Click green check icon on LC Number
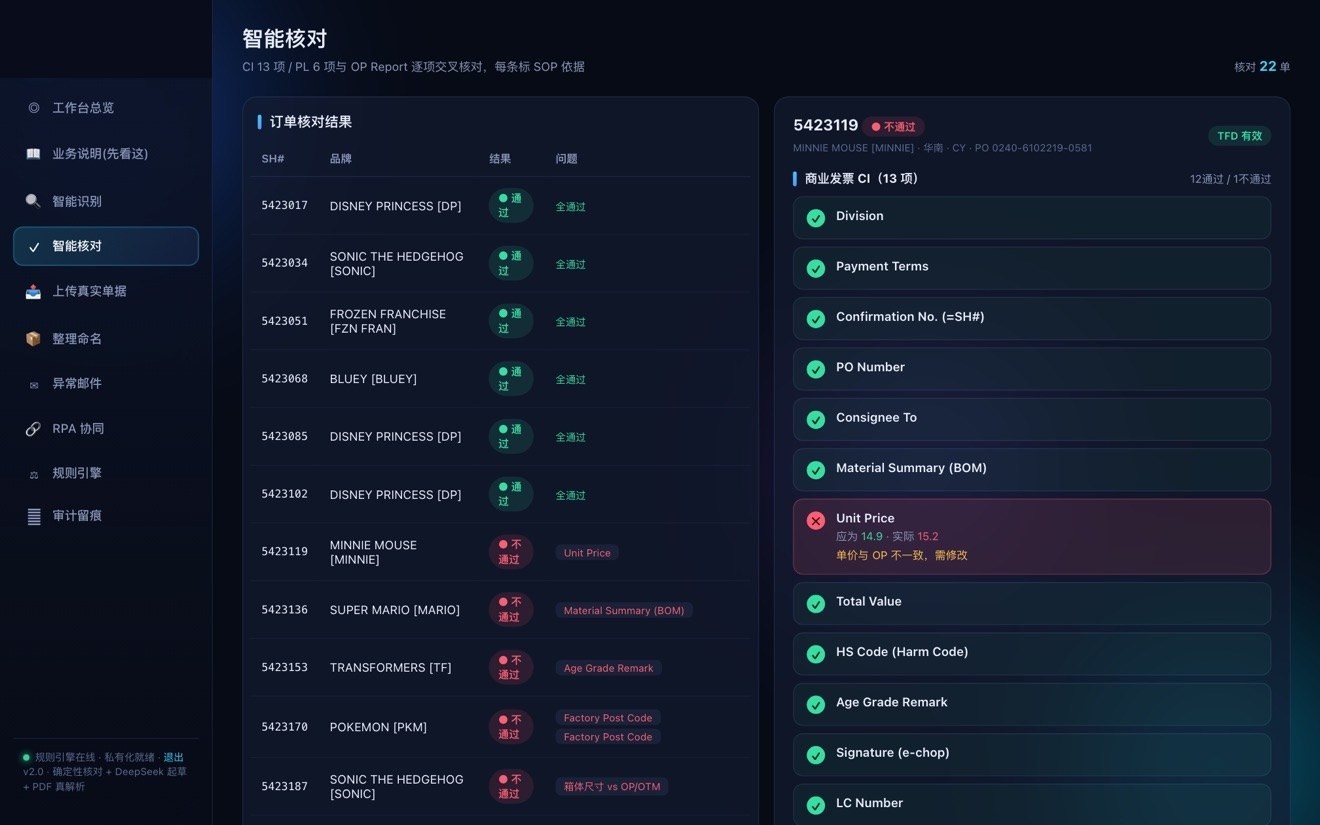 pos(816,804)
